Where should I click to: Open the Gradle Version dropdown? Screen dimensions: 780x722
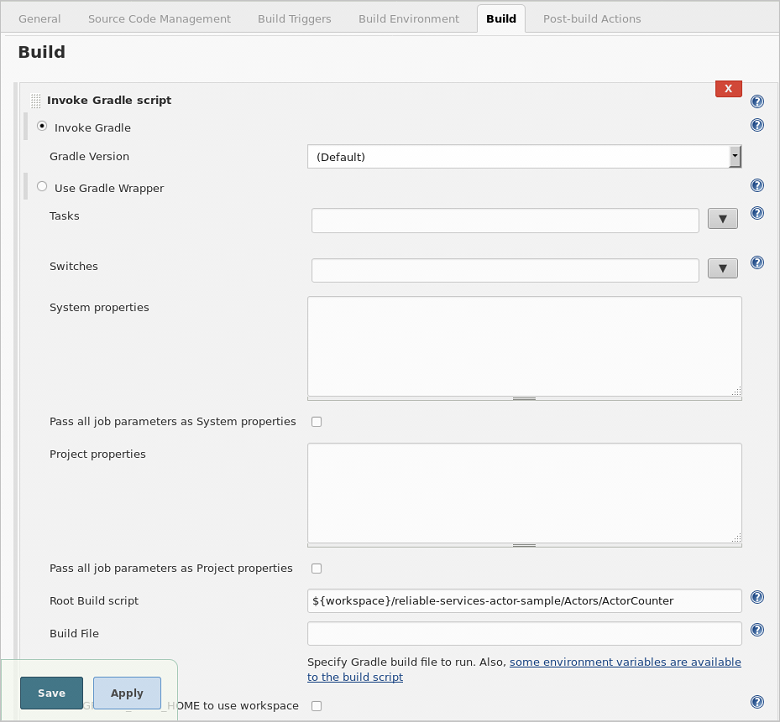(524, 157)
